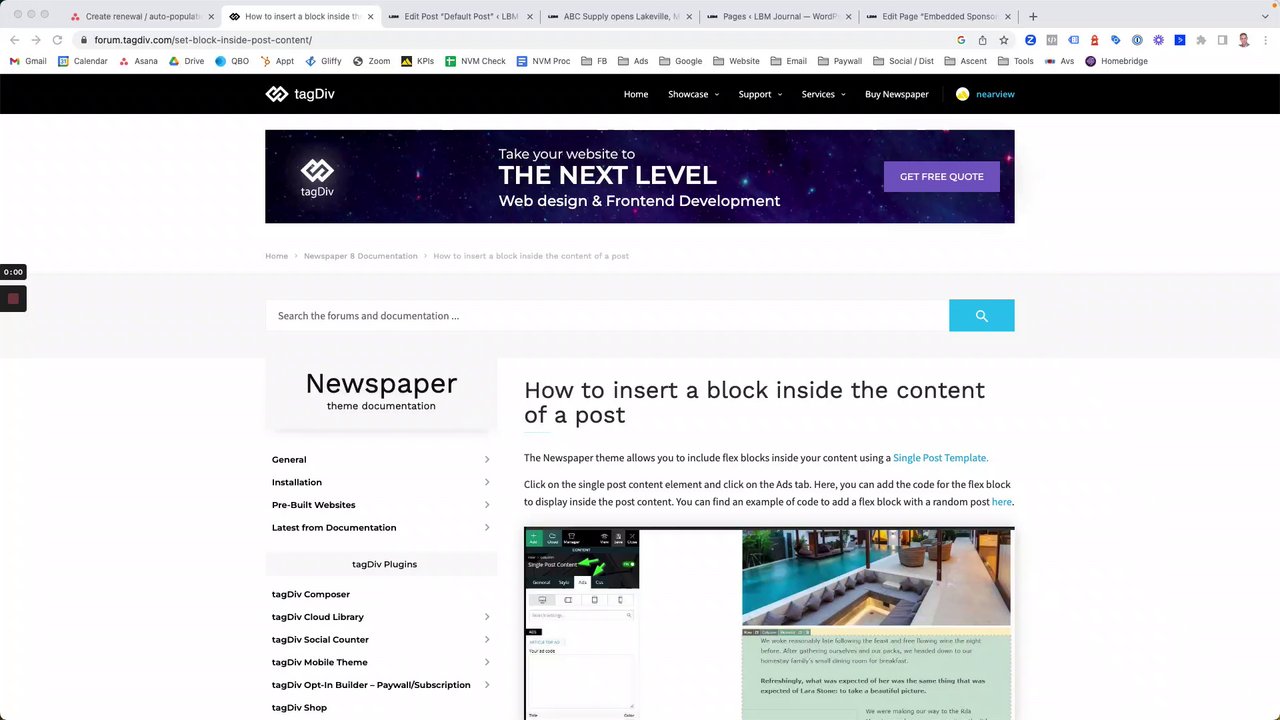1280x720 pixels.
Task: Open the tagDiv Shop docs link
Action: tap(299, 707)
